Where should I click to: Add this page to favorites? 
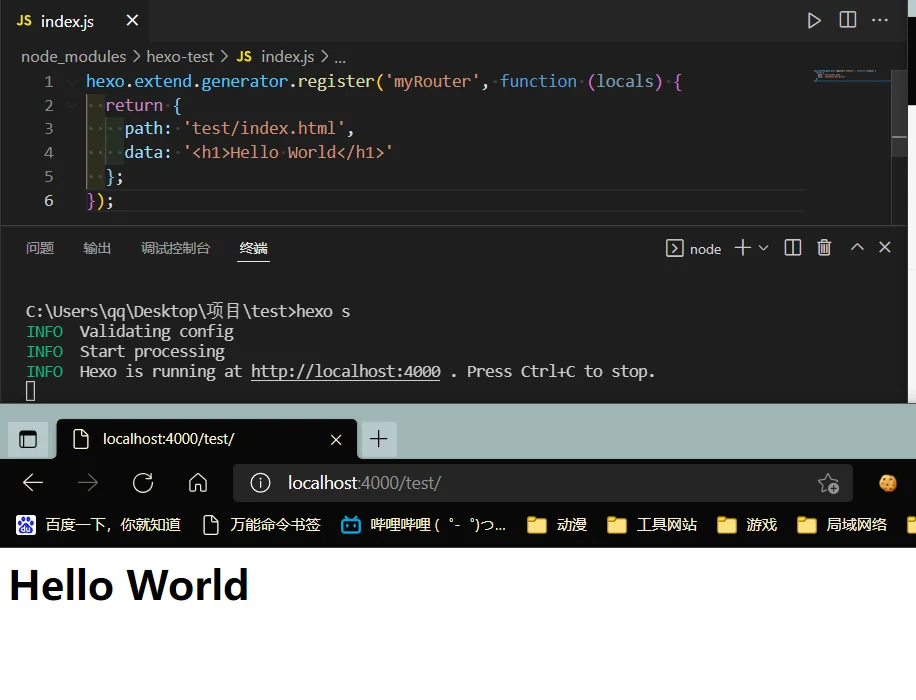(828, 484)
